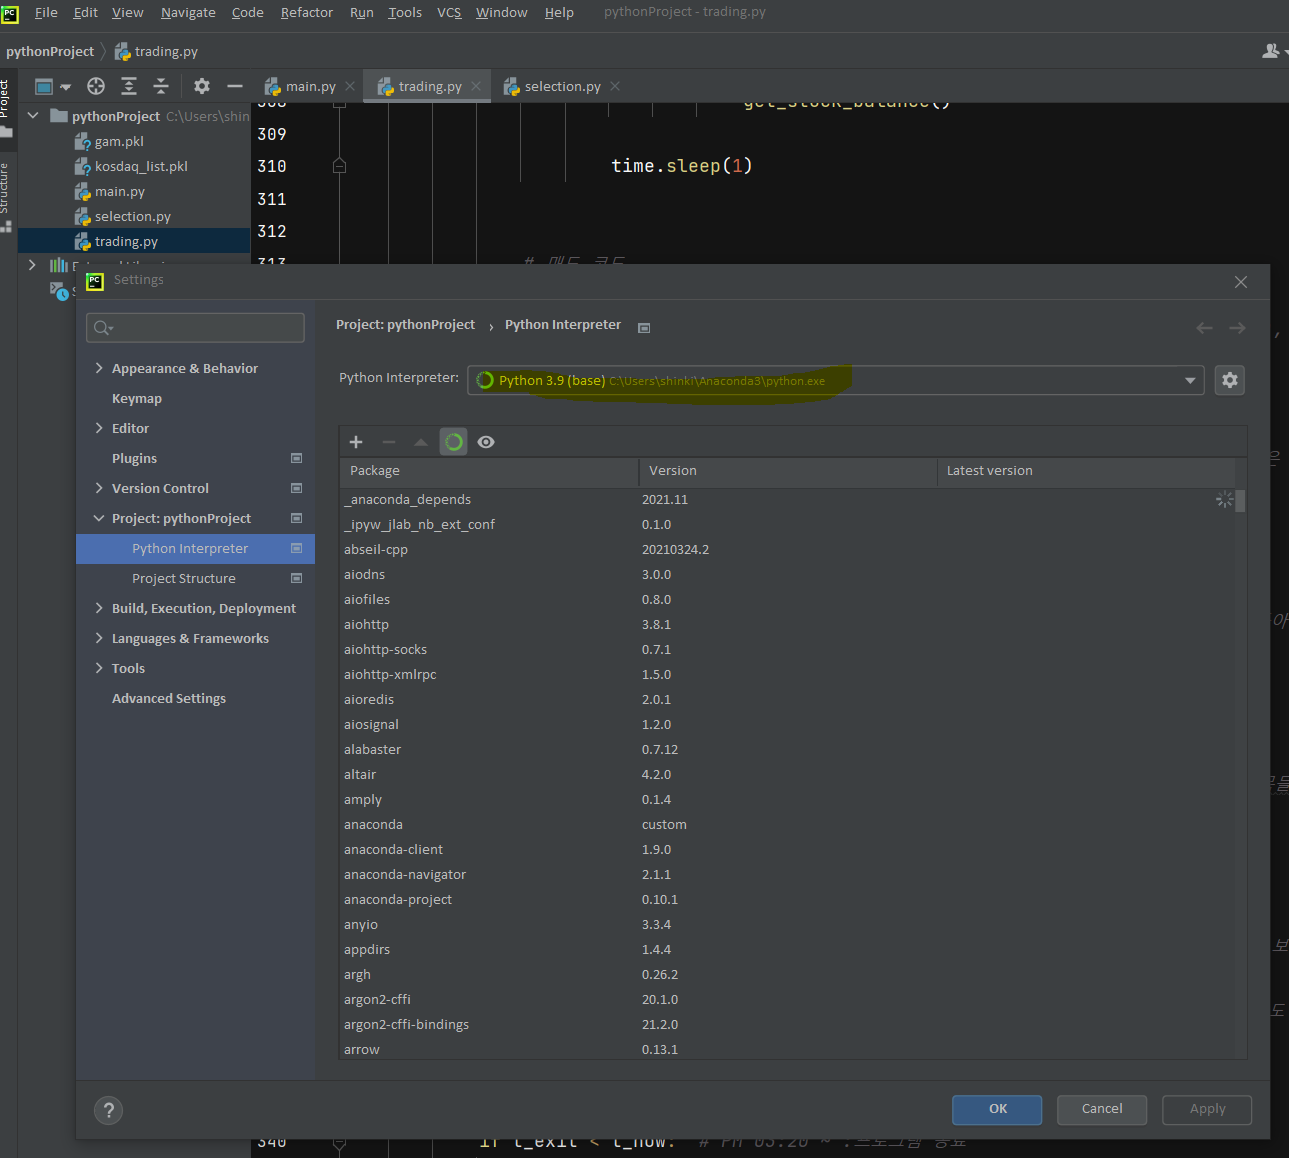Expand Build, Execution, Deployment section

coord(99,608)
